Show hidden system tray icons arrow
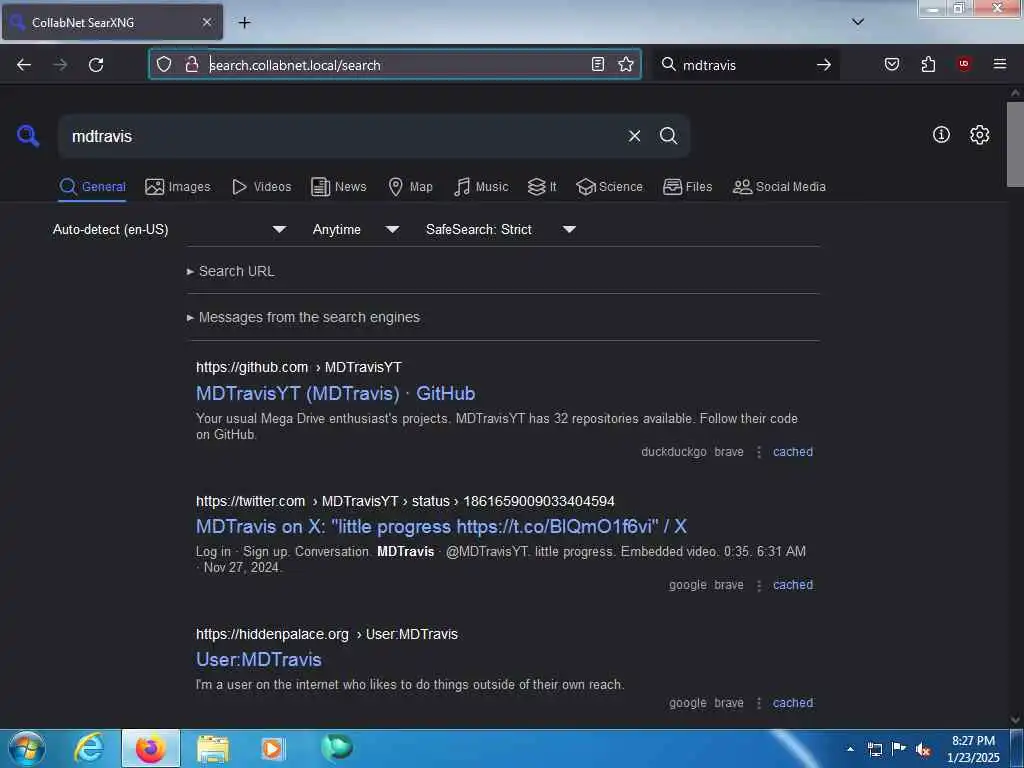Viewport: 1024px width, 768px height. coord(850,749)
